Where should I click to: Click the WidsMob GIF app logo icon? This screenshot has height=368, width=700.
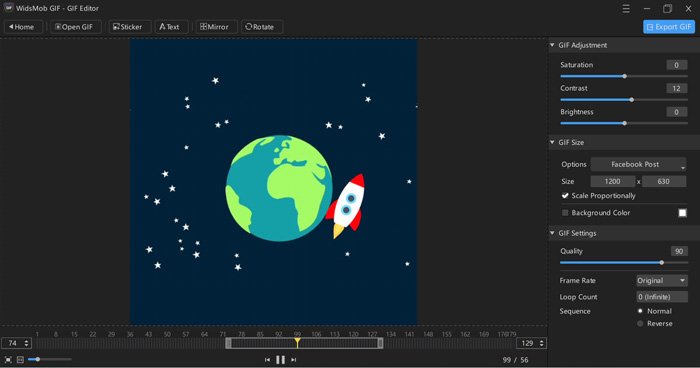tap(8, 8)
